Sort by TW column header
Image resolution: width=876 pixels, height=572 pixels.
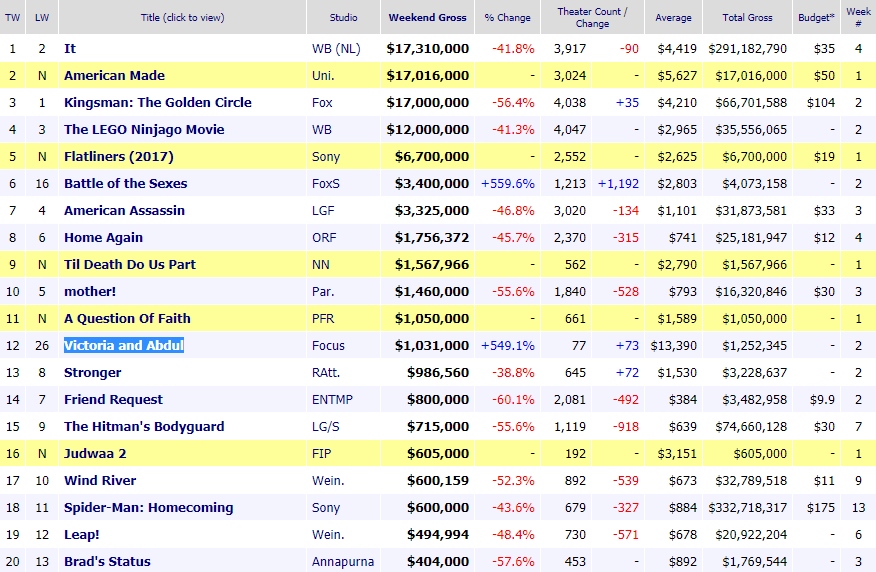[12, 17]
